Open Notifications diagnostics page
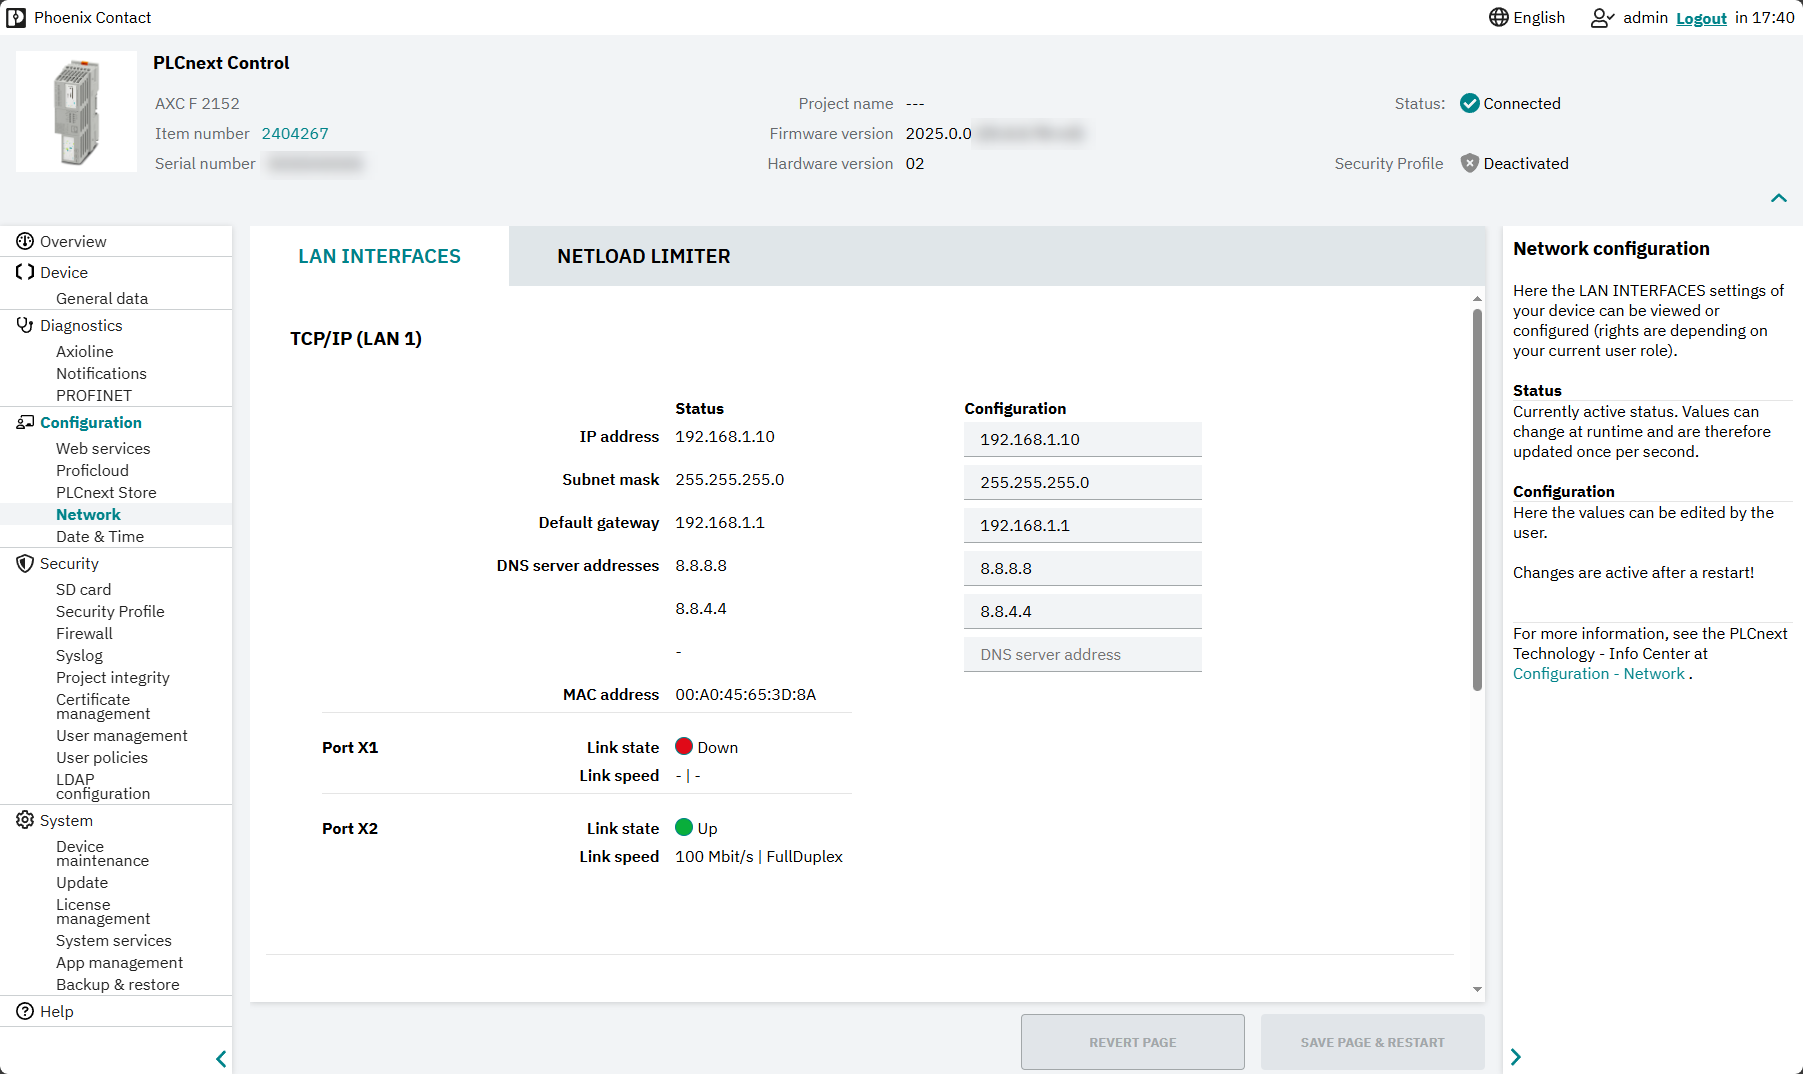This screenshot has width=1803, height=1074. pyautogui.click(x=101, y=373)
